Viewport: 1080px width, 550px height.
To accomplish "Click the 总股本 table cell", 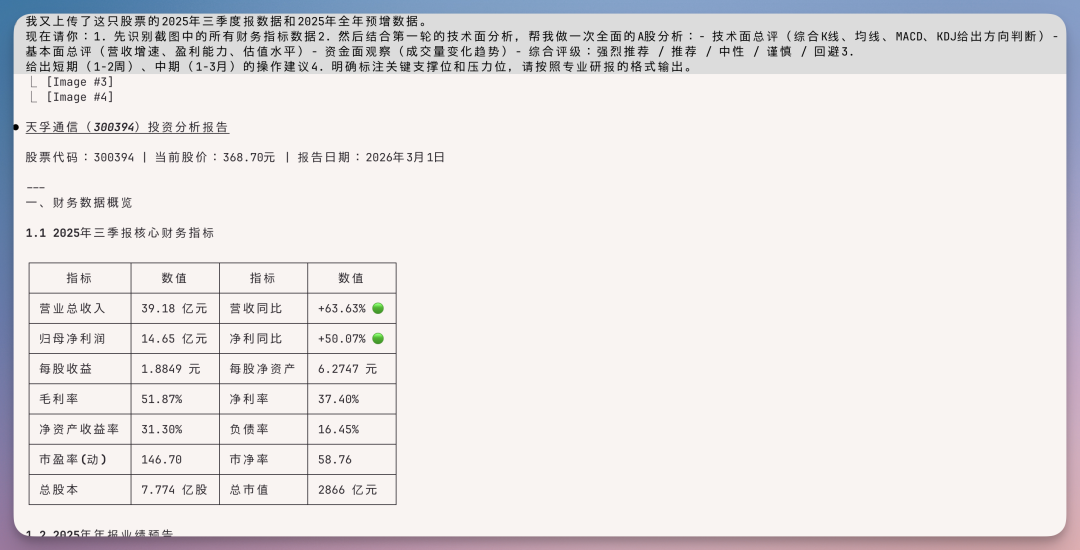I will pos(80,490).
